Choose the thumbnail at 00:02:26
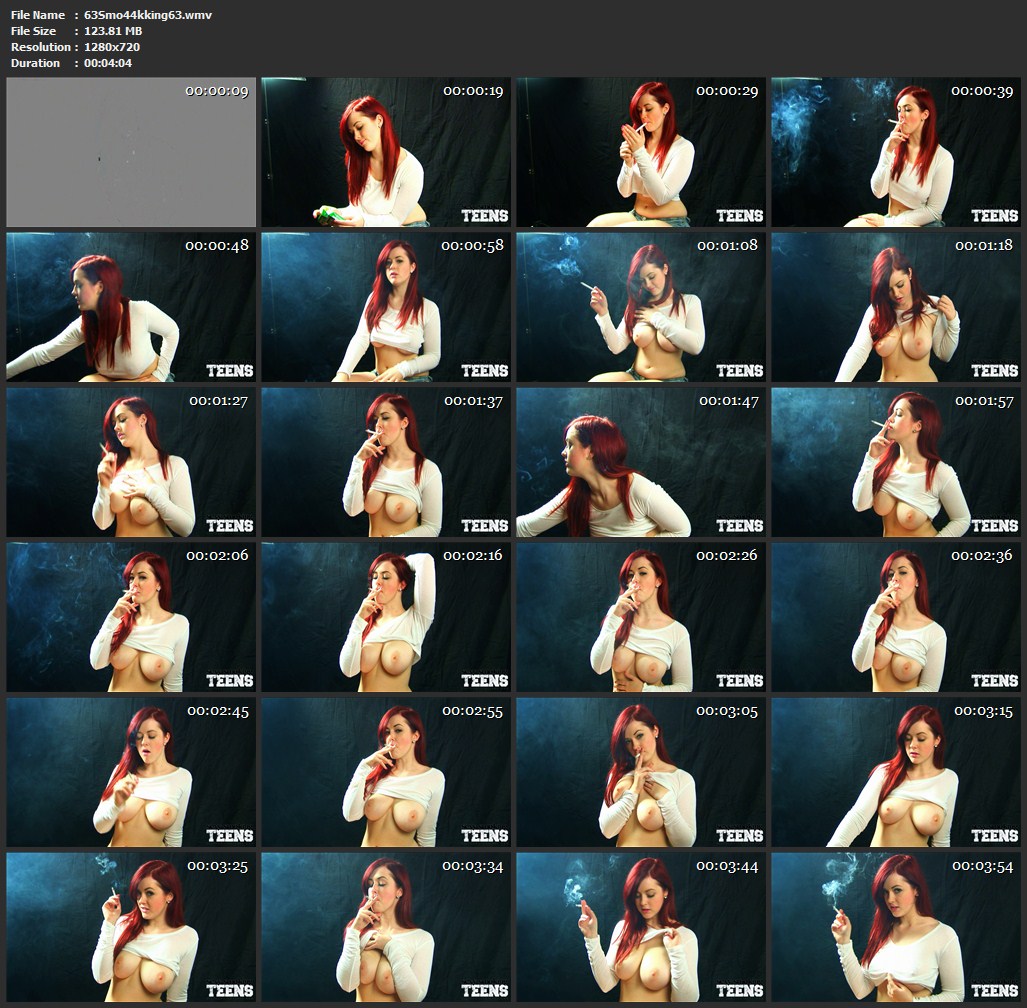 (x=641, y=617)
